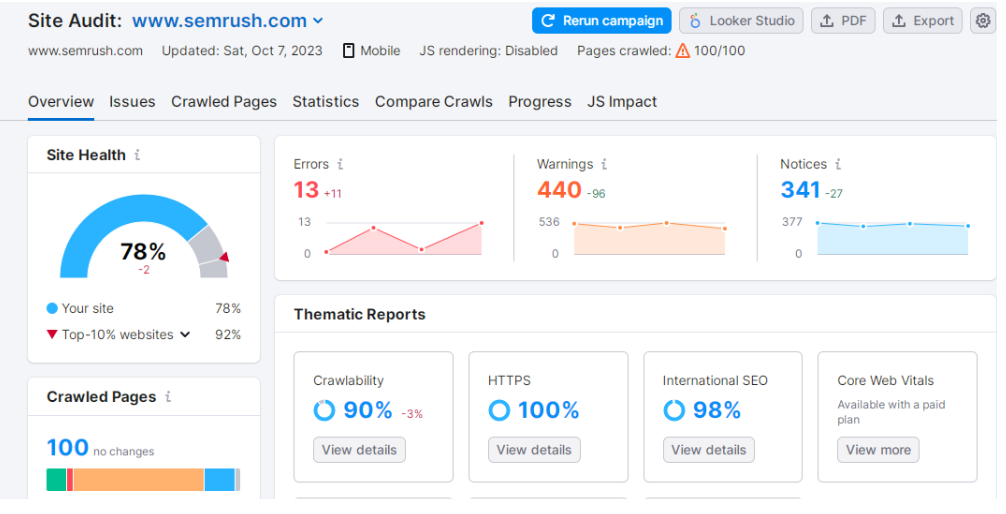Click View more under Core Web Vitals
Viewport: 1006px width, 514px height.
878,450
